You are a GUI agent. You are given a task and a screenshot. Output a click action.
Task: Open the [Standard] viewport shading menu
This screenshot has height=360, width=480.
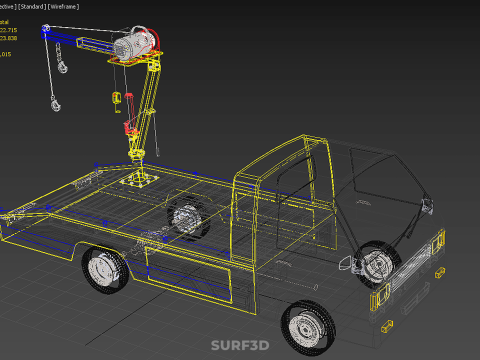32,7
